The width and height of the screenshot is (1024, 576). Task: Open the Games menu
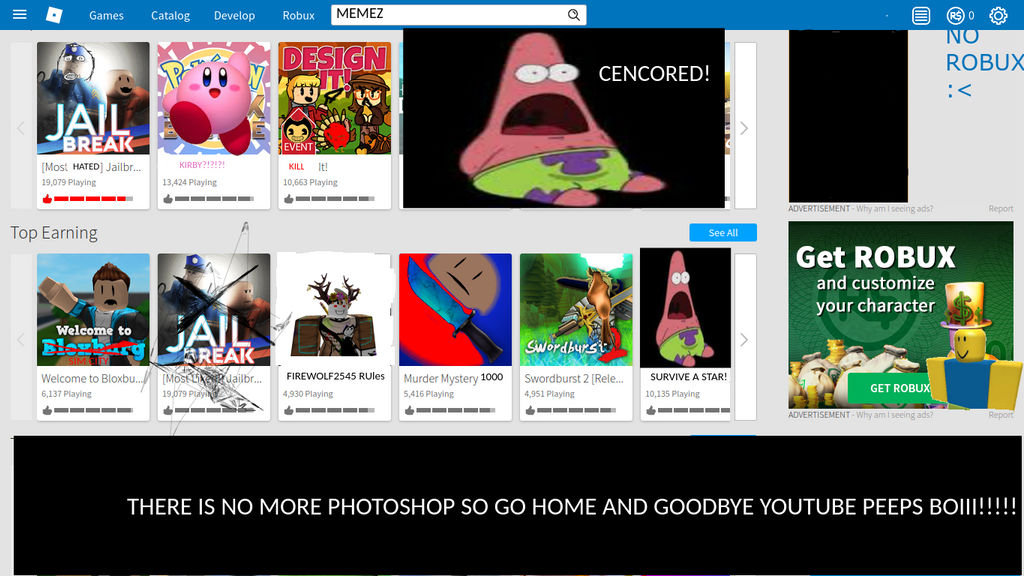pos(106,15)
